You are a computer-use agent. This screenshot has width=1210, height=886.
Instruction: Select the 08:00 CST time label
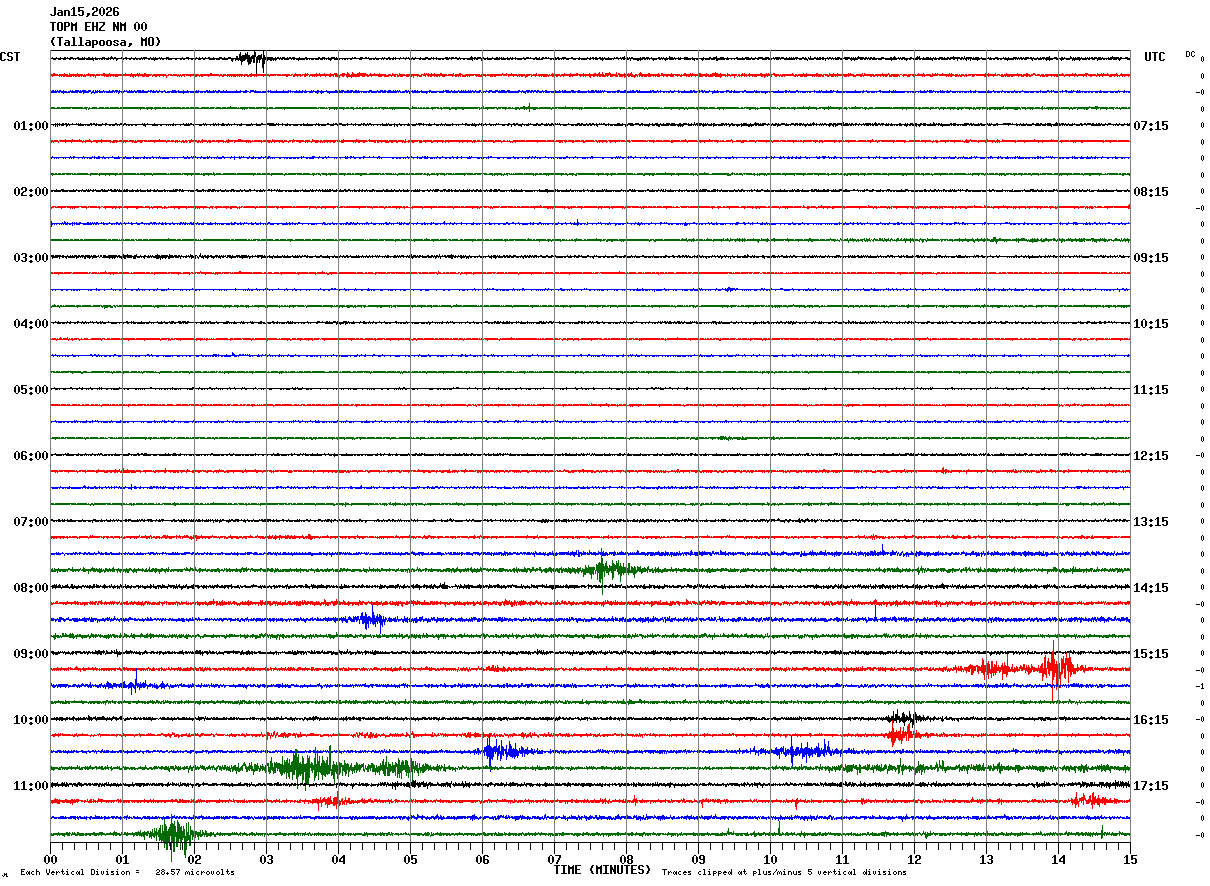[x=31, y=588]
